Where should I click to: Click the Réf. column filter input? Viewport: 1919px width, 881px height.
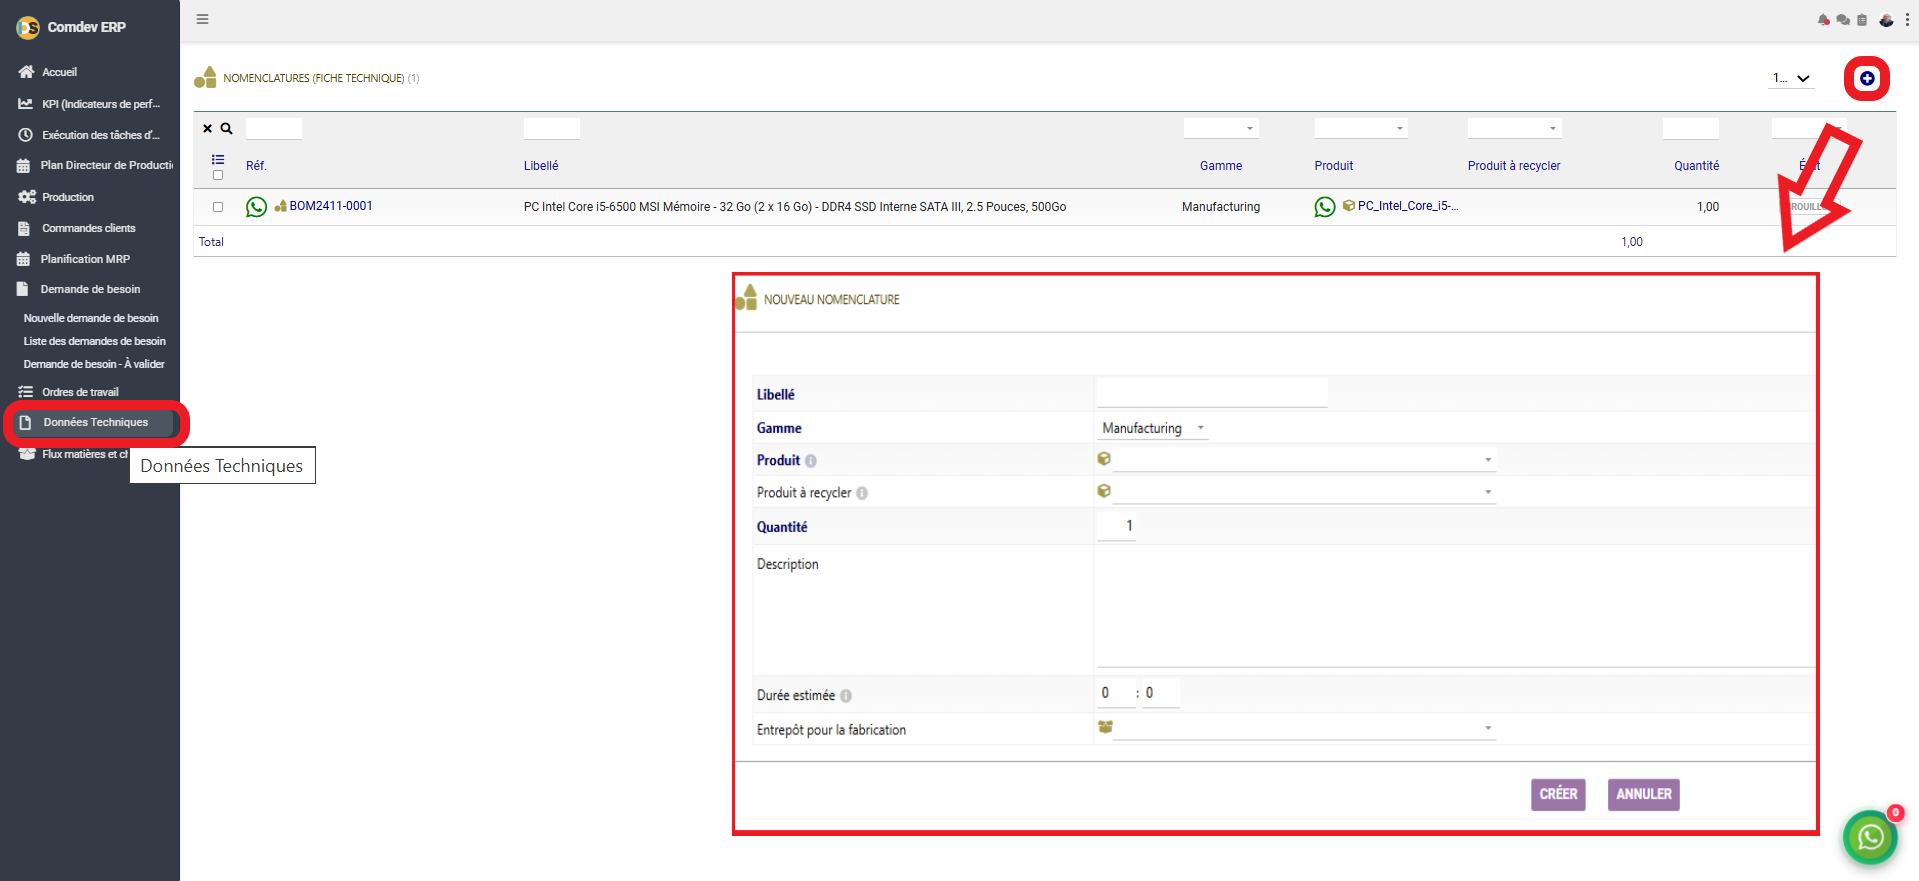click(x=274, y=128)
